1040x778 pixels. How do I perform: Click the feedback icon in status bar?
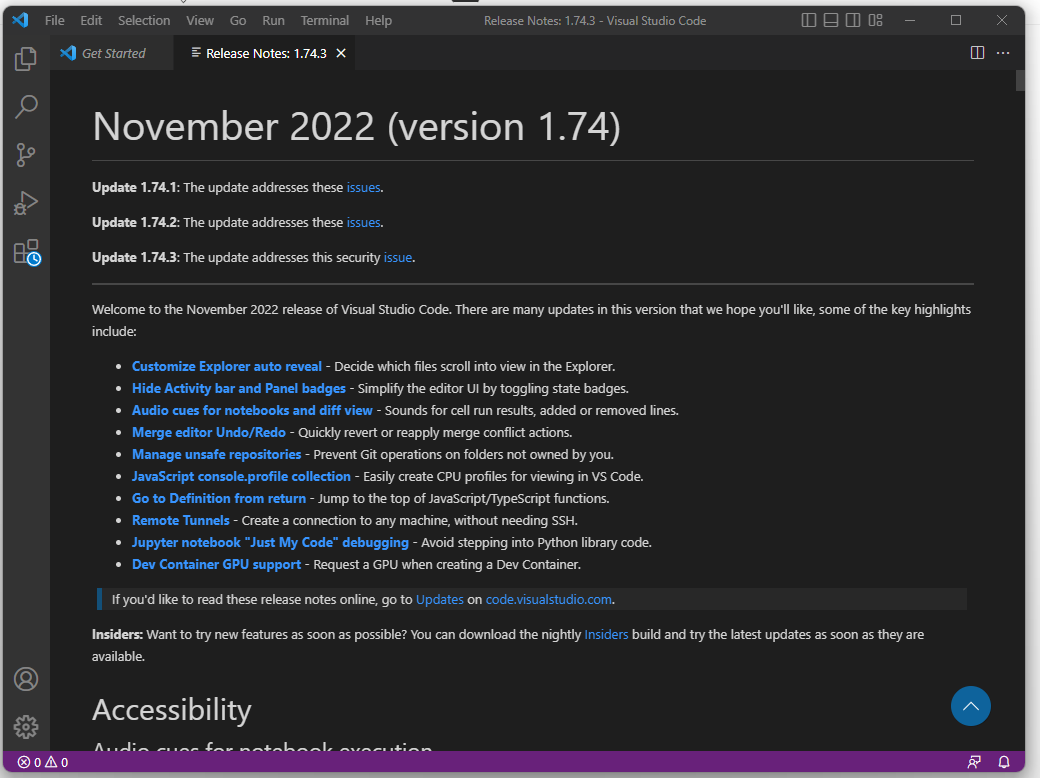pyautogui.click(x=974, y=762)
